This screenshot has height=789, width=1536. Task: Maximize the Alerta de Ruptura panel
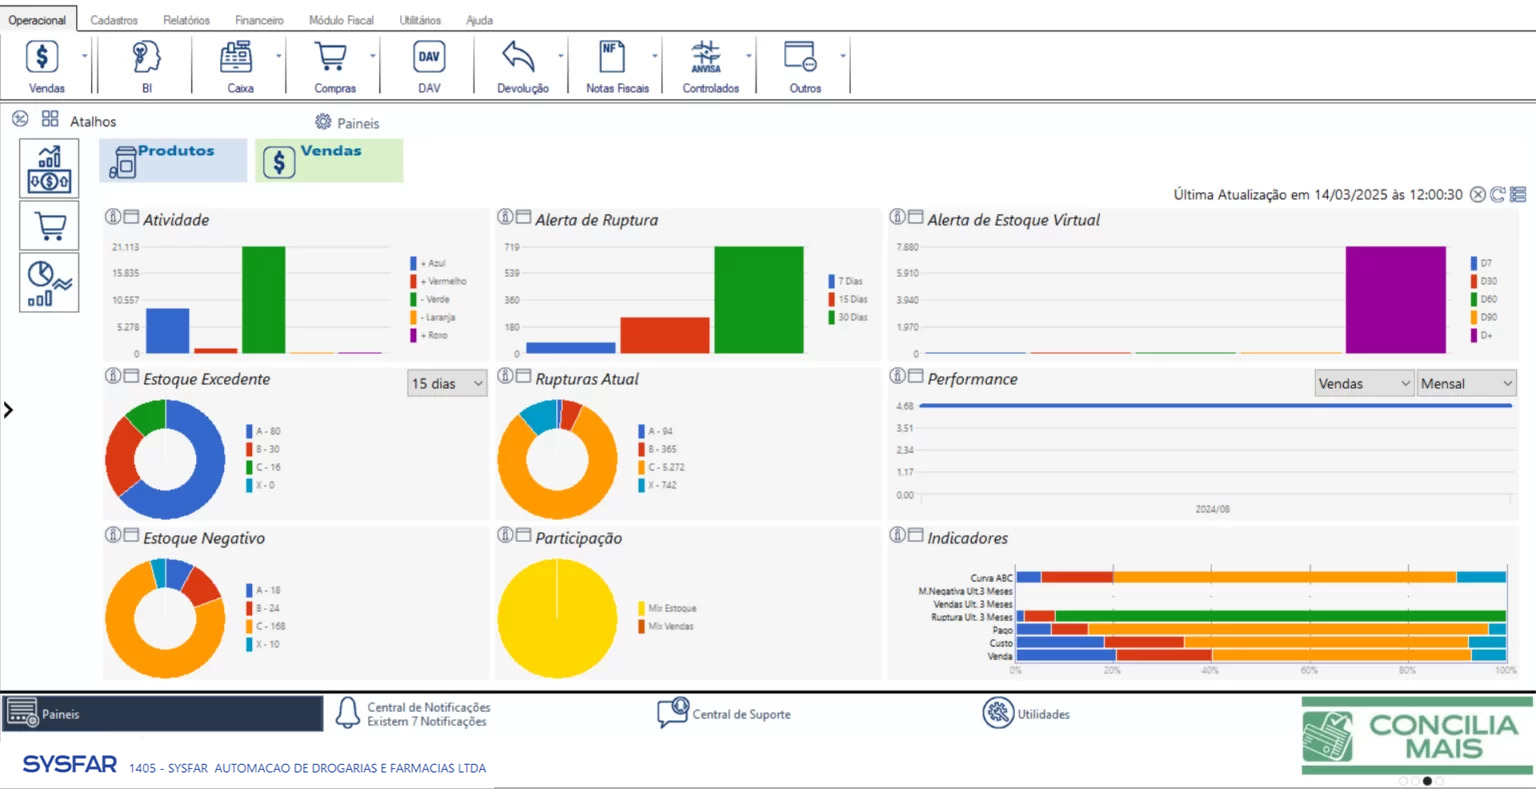(523, 217)
